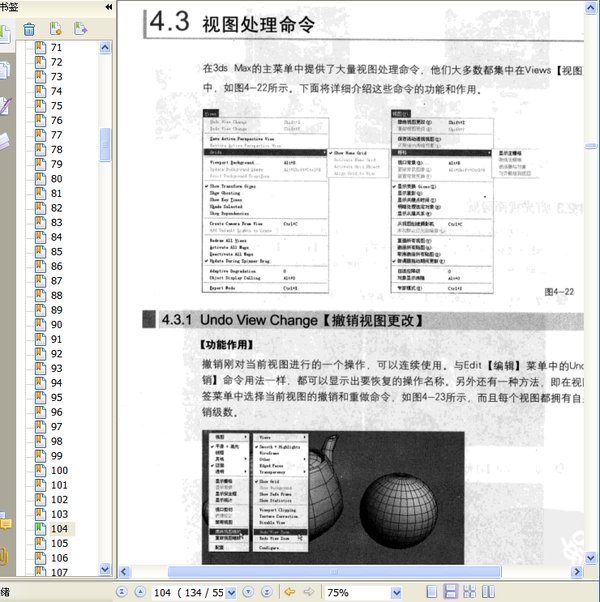Open the pages thumbnail panel icon

pos(5,71)
